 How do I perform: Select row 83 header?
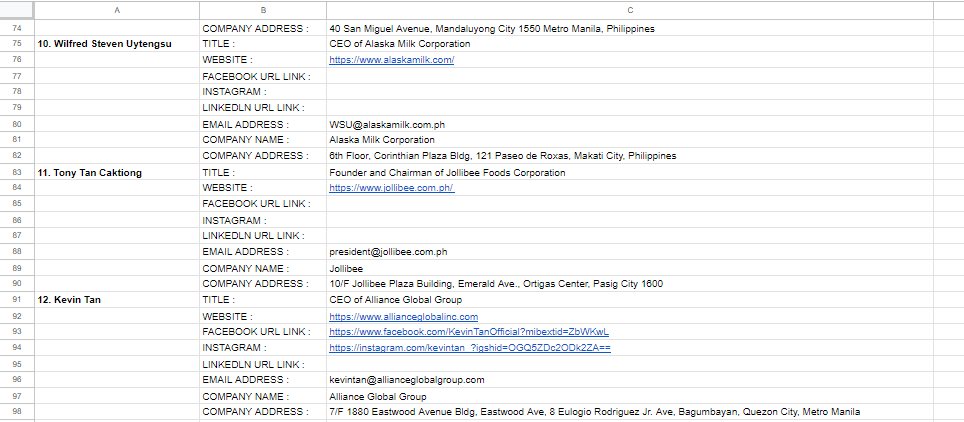pos(17,172)
